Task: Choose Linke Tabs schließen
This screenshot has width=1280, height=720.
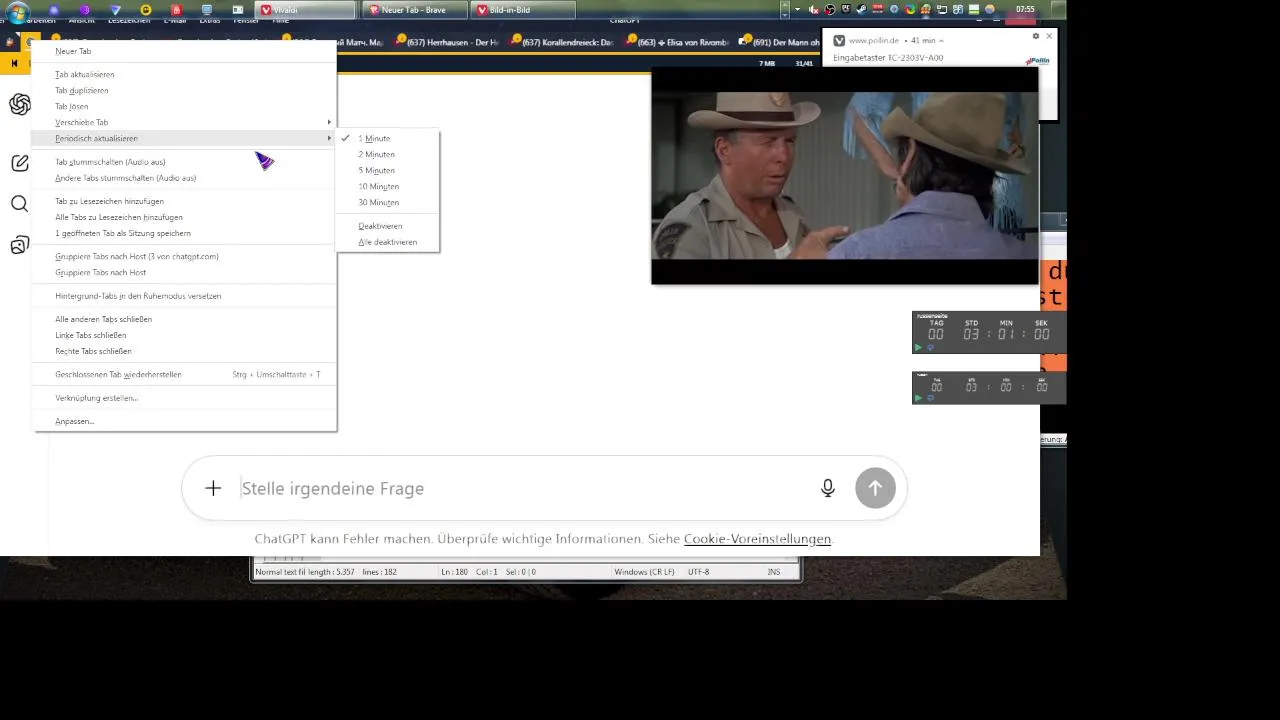Action: (x=185, y=335)
